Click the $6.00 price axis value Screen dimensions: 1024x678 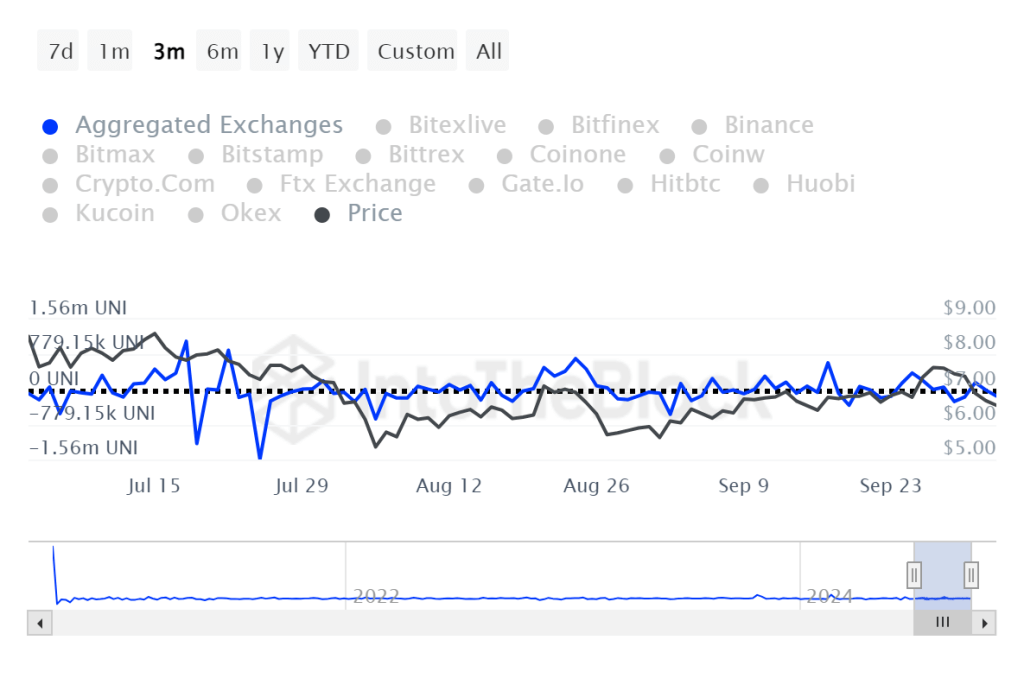969,413
